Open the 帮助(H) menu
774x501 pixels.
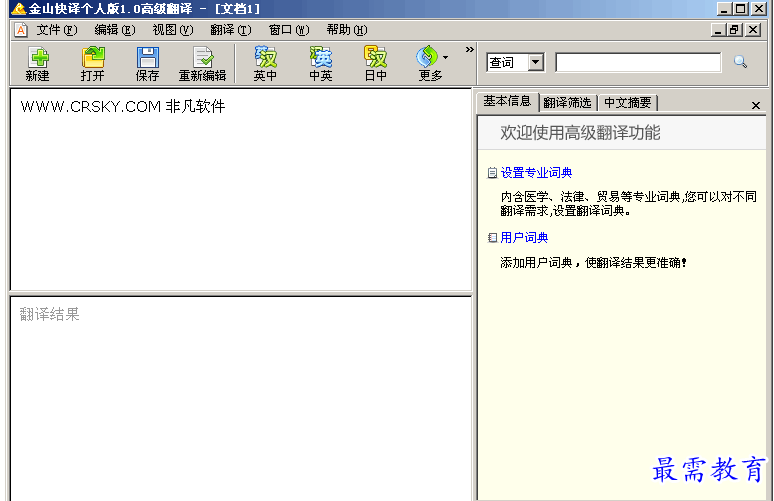(x=347, y=30)
